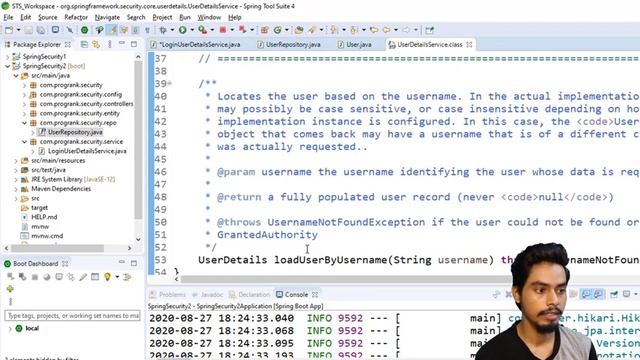This screenshot has width=640, height=360.
Task: Click the New file toolbar icon
Action: [9, 30]
